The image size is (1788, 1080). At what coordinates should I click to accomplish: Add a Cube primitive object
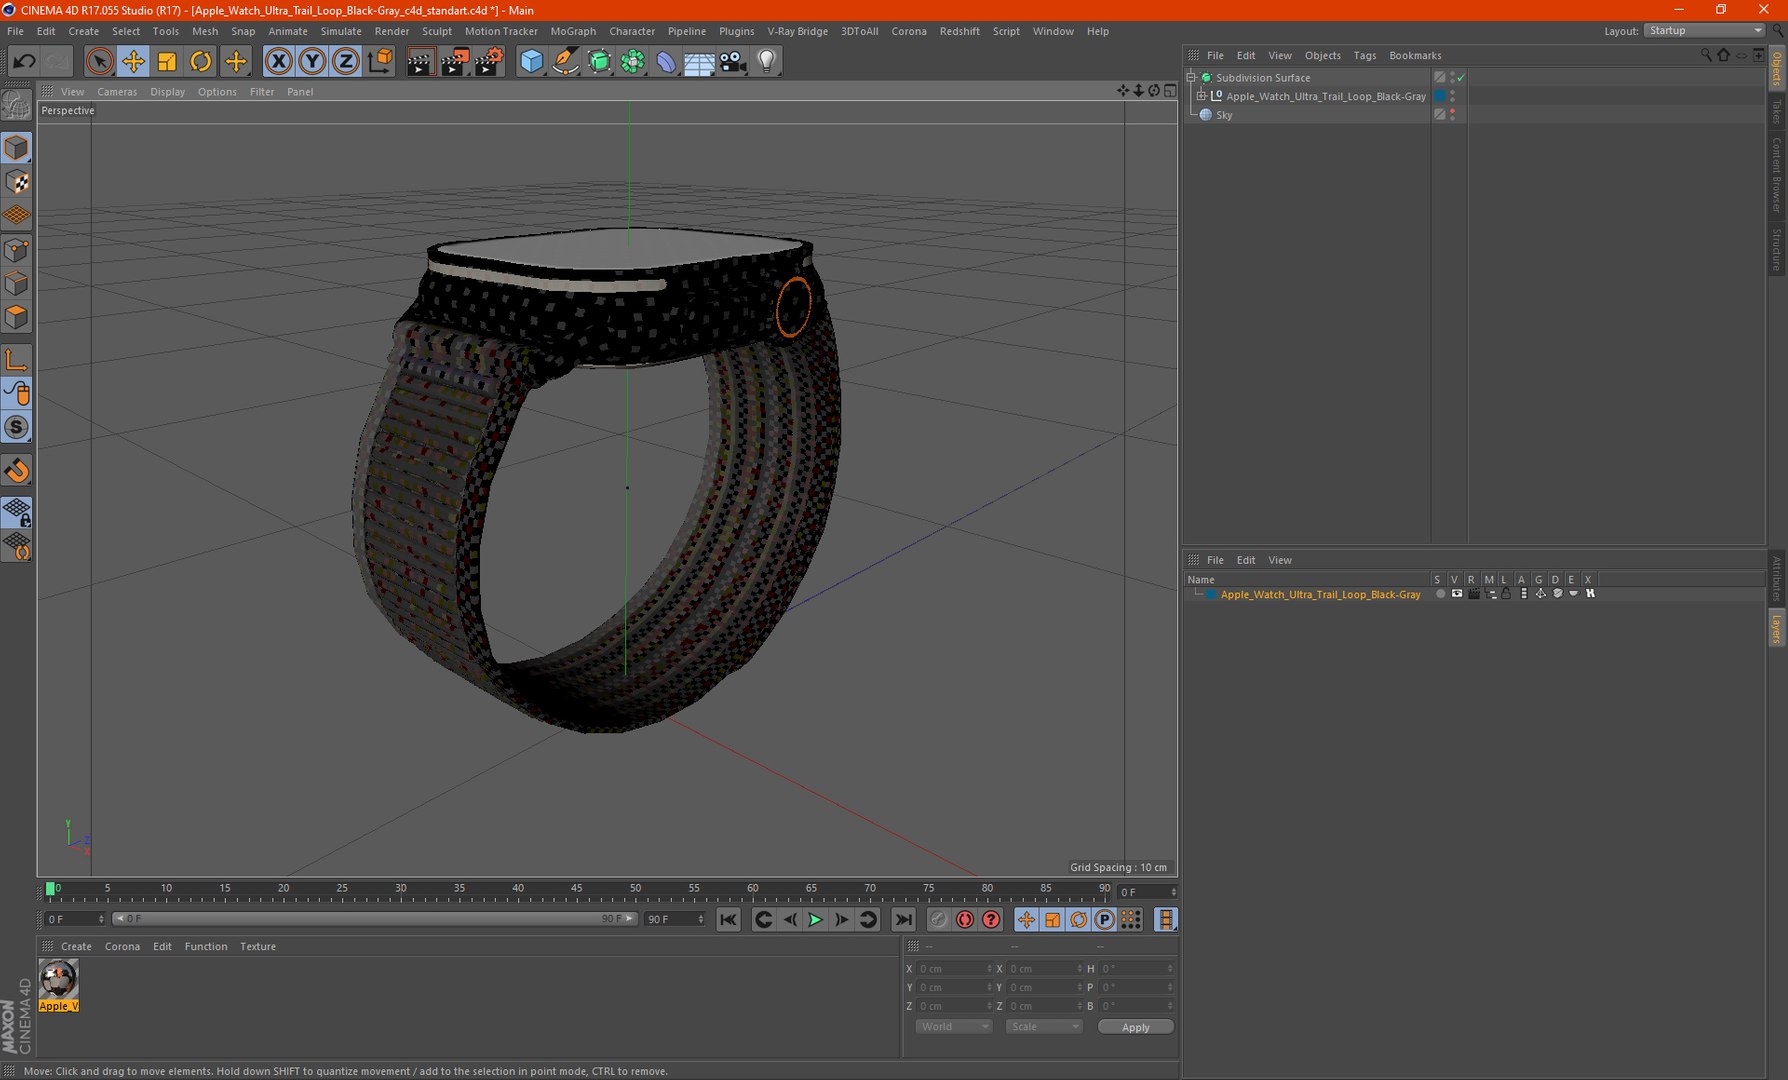tap(531, 62)
